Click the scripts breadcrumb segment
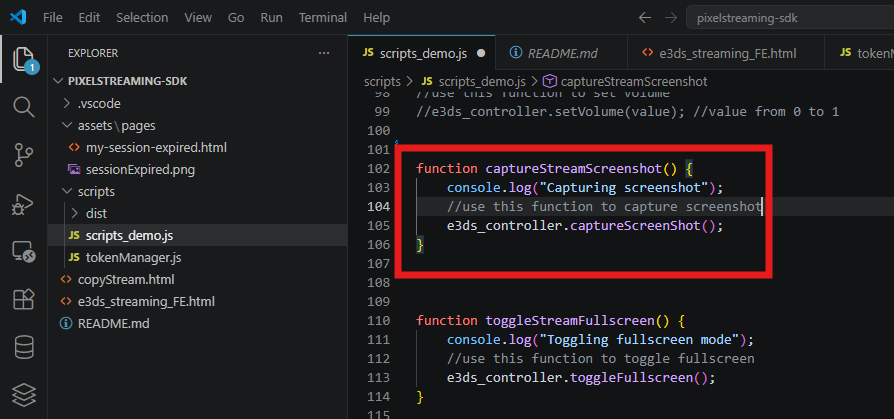 pos(382,82)
